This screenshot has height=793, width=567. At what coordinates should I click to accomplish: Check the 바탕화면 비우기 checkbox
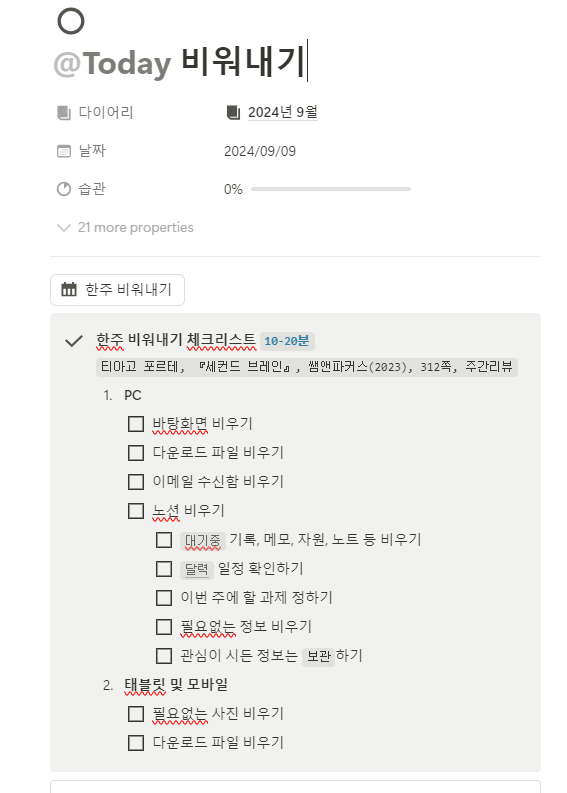136,424
